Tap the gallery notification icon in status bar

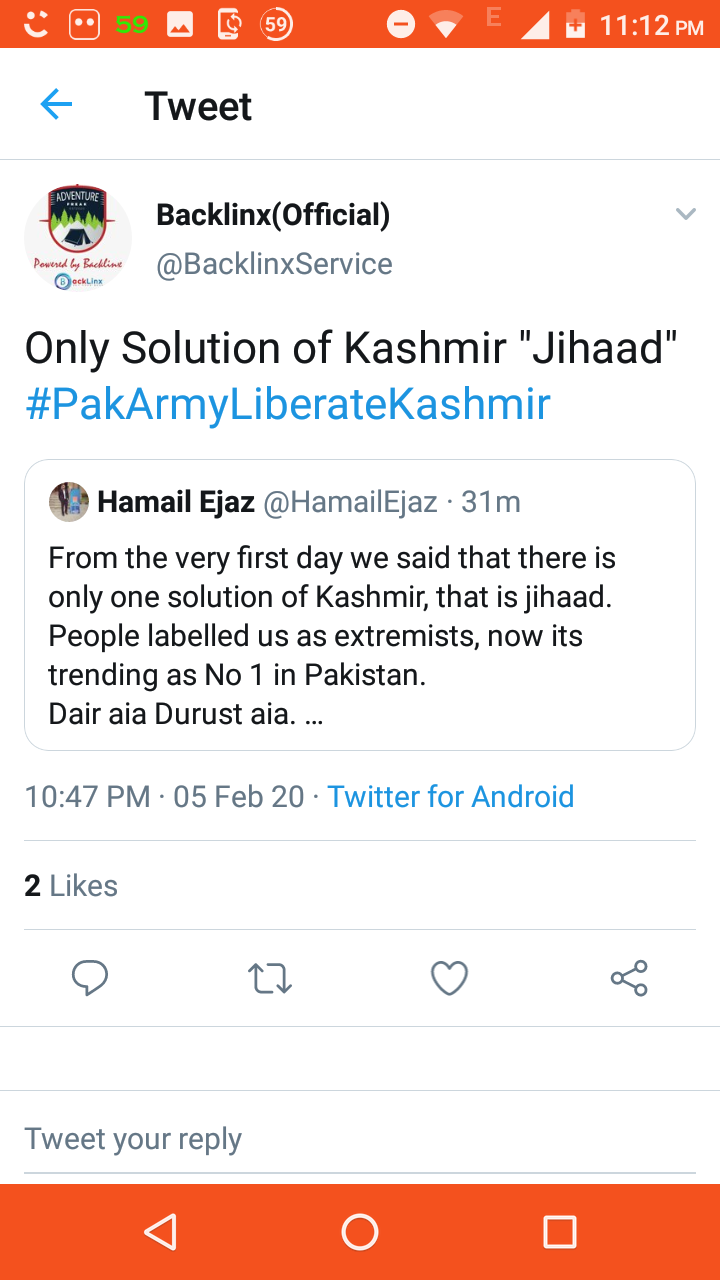180,25
